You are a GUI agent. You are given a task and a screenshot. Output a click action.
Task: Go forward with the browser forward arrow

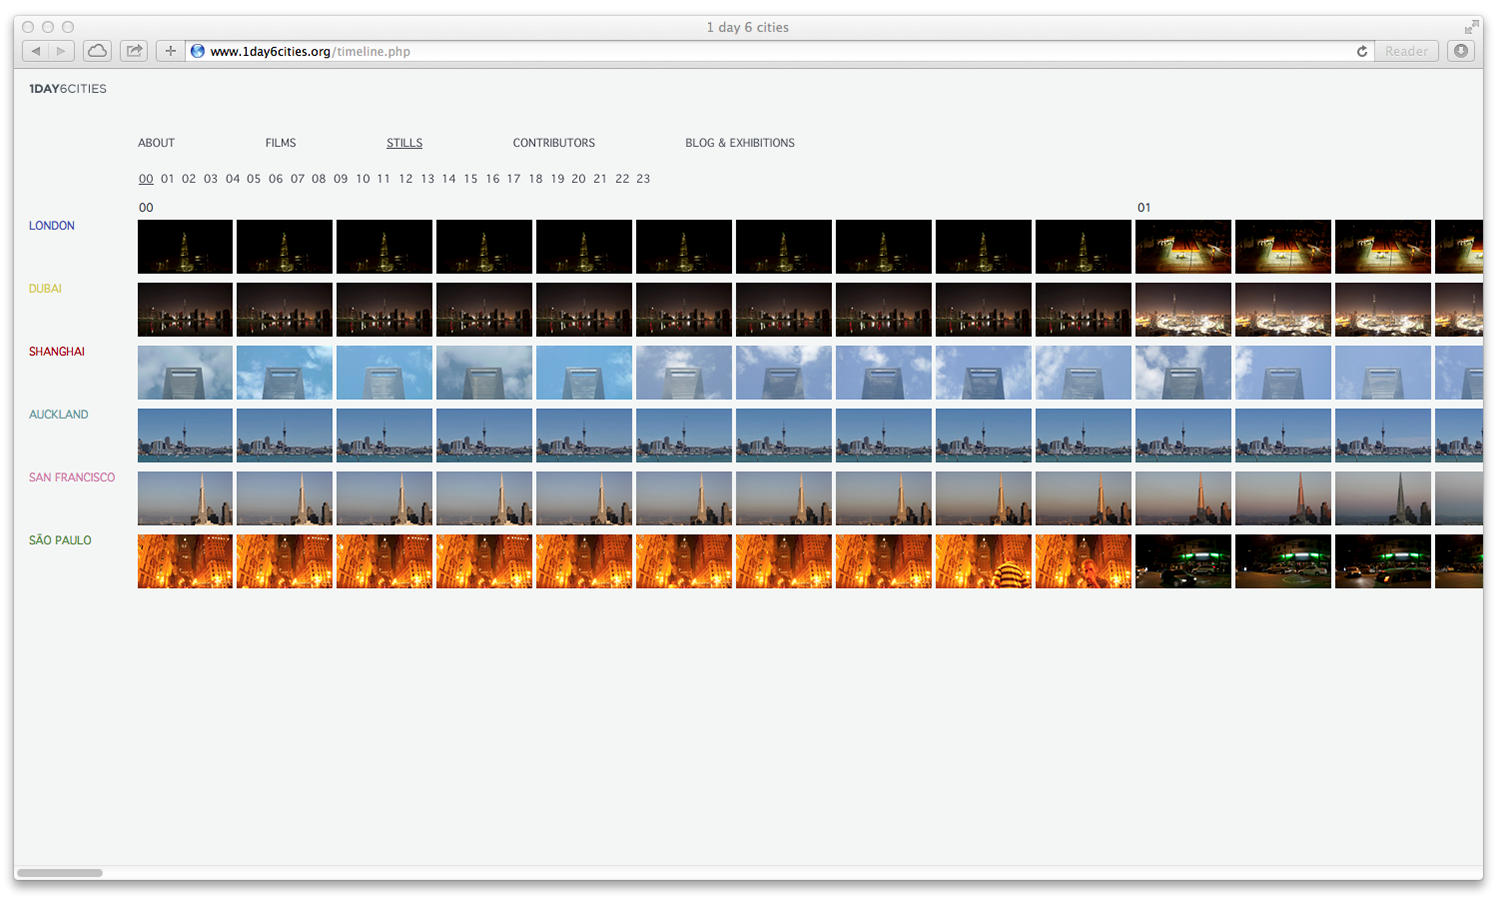(61, 51)
